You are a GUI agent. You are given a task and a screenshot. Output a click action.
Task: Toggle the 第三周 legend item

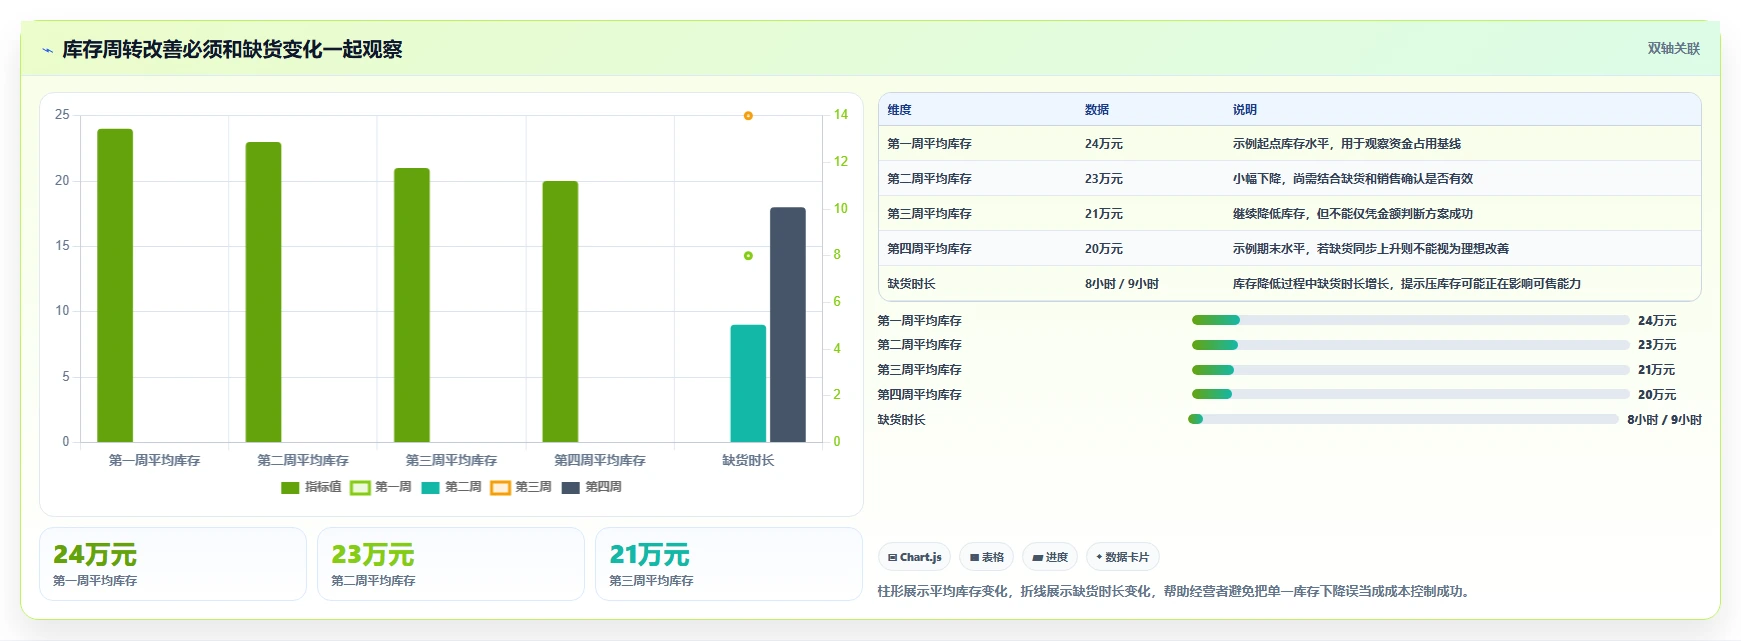pos(521,487)
